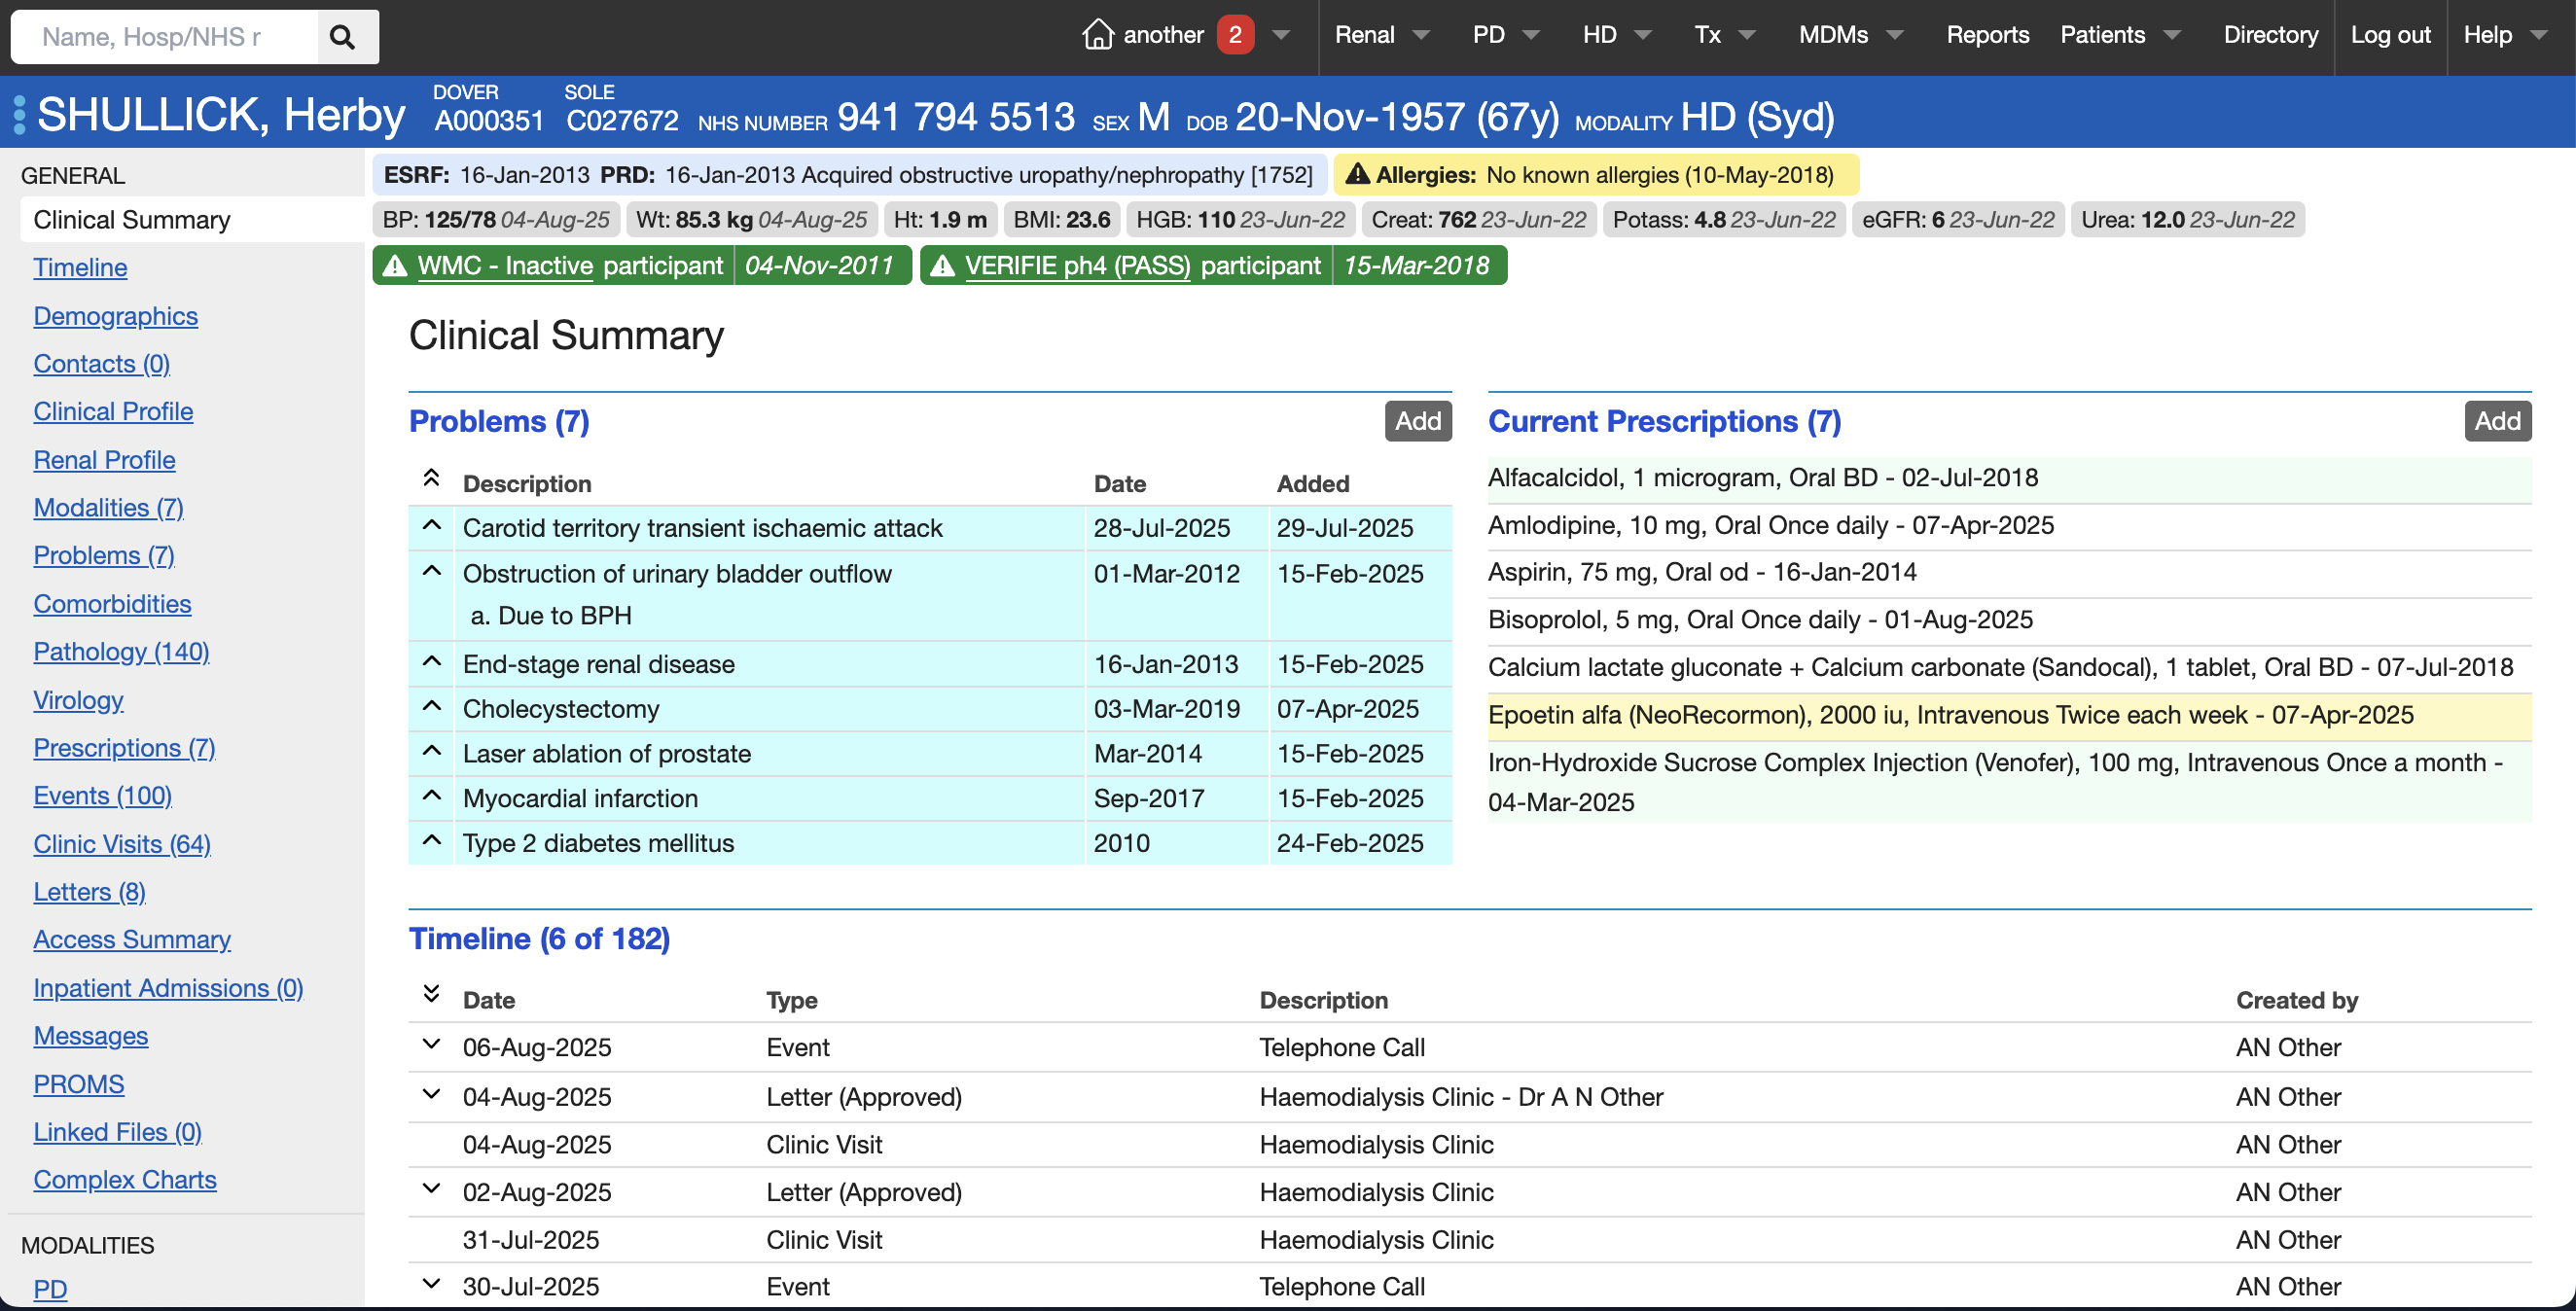Click the warning icon on WMC - Inactive banner
Viewport: 2576px width, 1311px height.
pos(394,265)
